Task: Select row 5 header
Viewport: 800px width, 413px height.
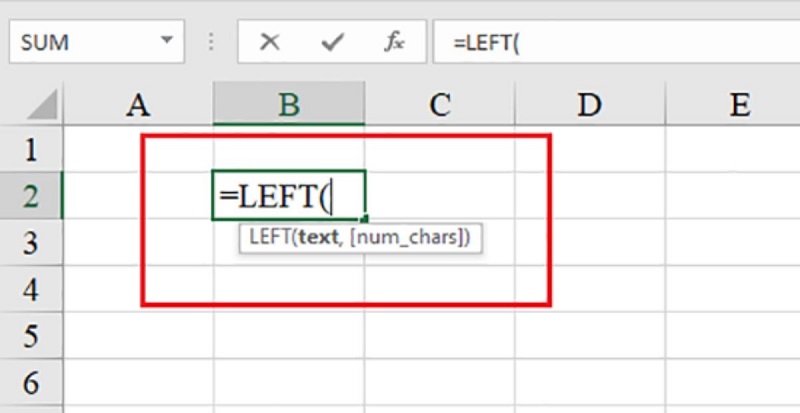Action: point(30,335)
